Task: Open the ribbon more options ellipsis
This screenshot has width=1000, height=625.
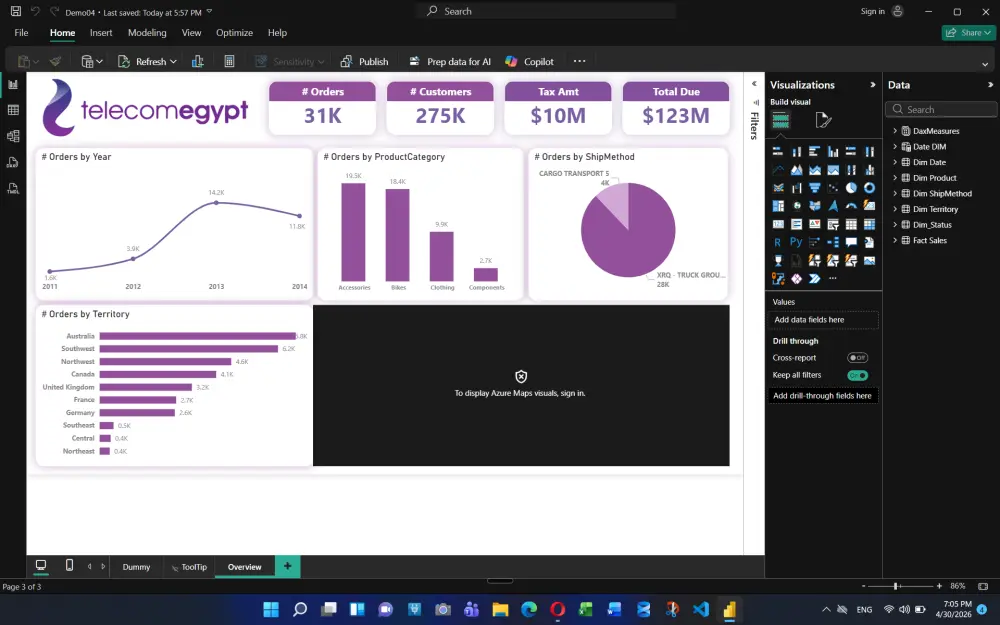Action: coord(579,61)
